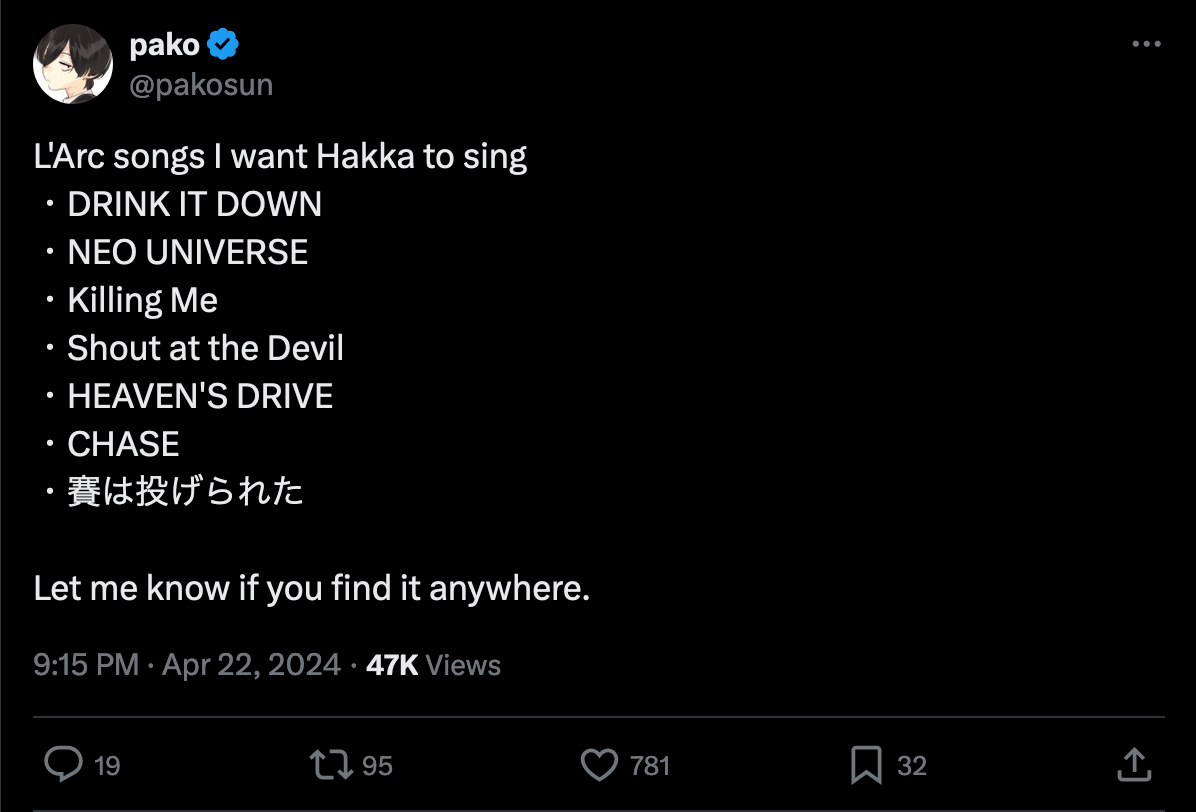Click the reply count 19

click(107, 767)
